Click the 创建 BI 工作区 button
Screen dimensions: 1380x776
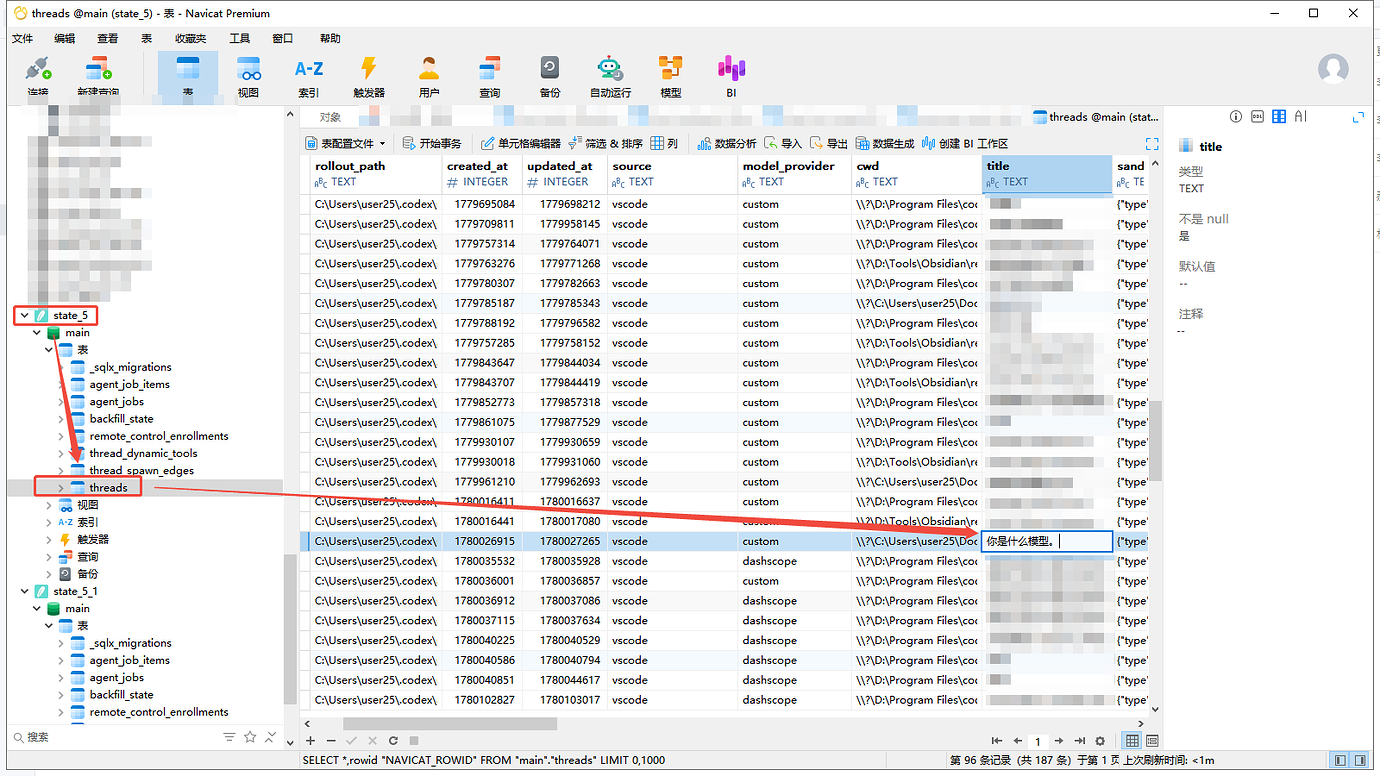(x=965, y=144)
